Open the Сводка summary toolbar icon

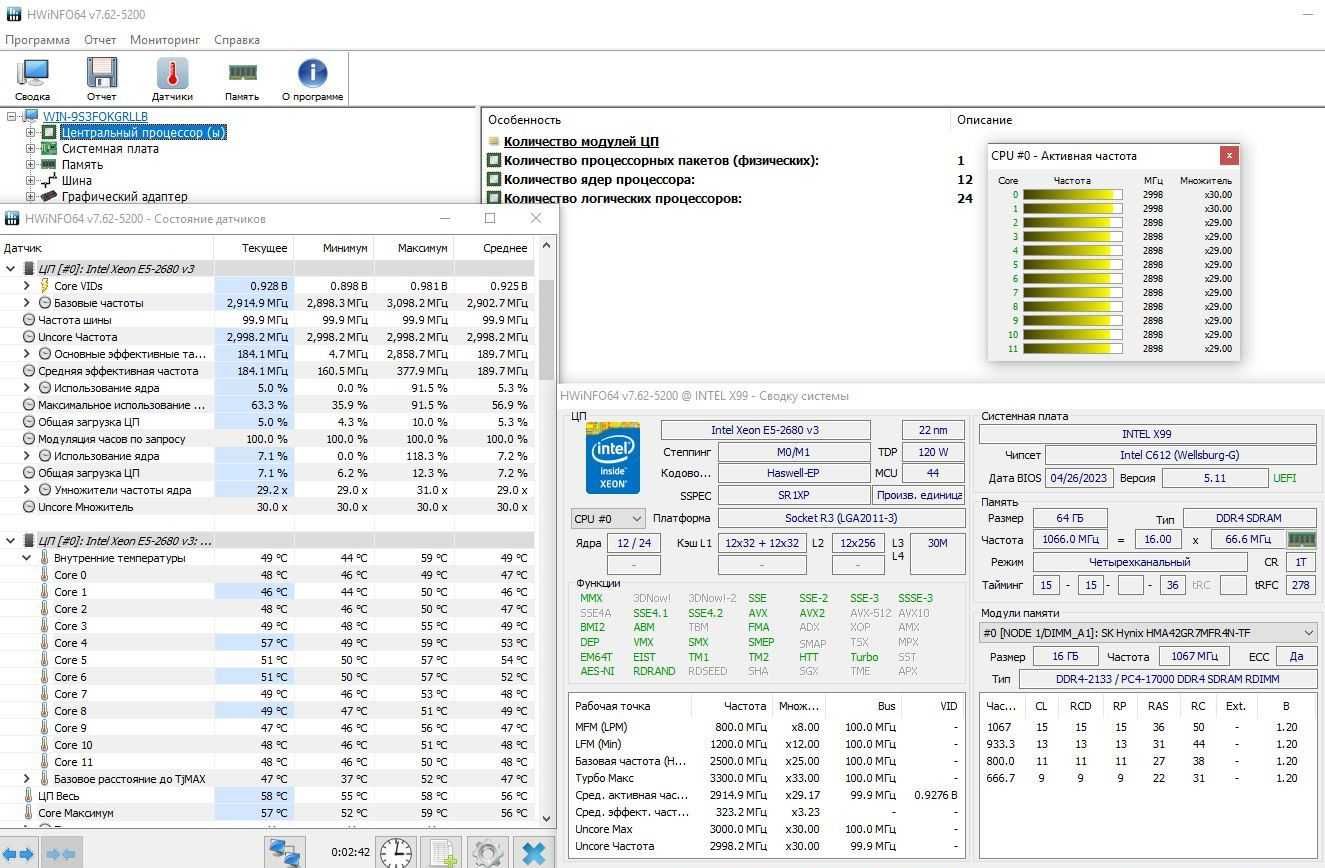32,79
